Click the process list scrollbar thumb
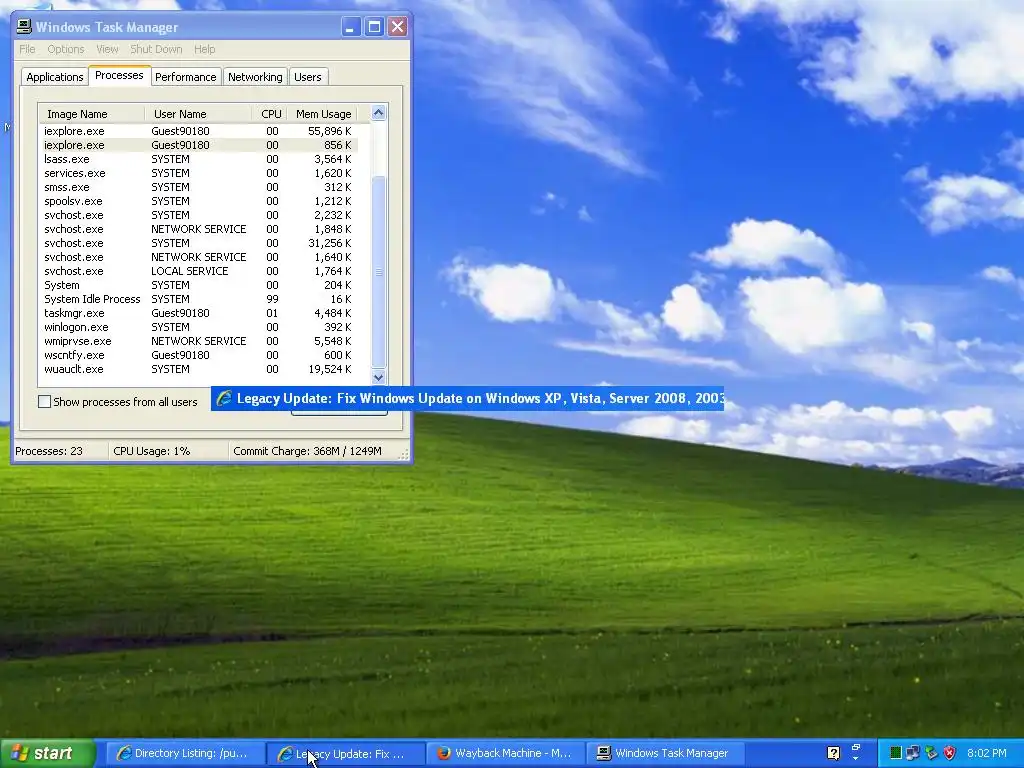The height and width of the screenshot is (768, 1024). [x=379, y=271]
